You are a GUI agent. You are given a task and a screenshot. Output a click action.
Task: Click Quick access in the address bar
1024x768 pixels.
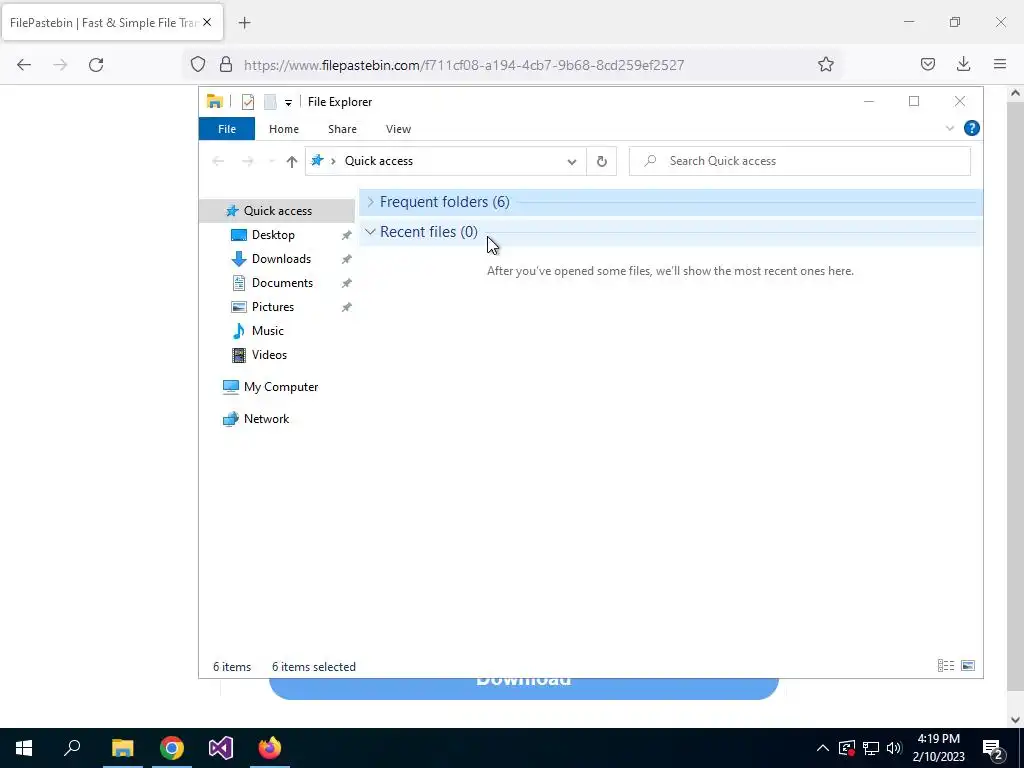coord(379,161)
